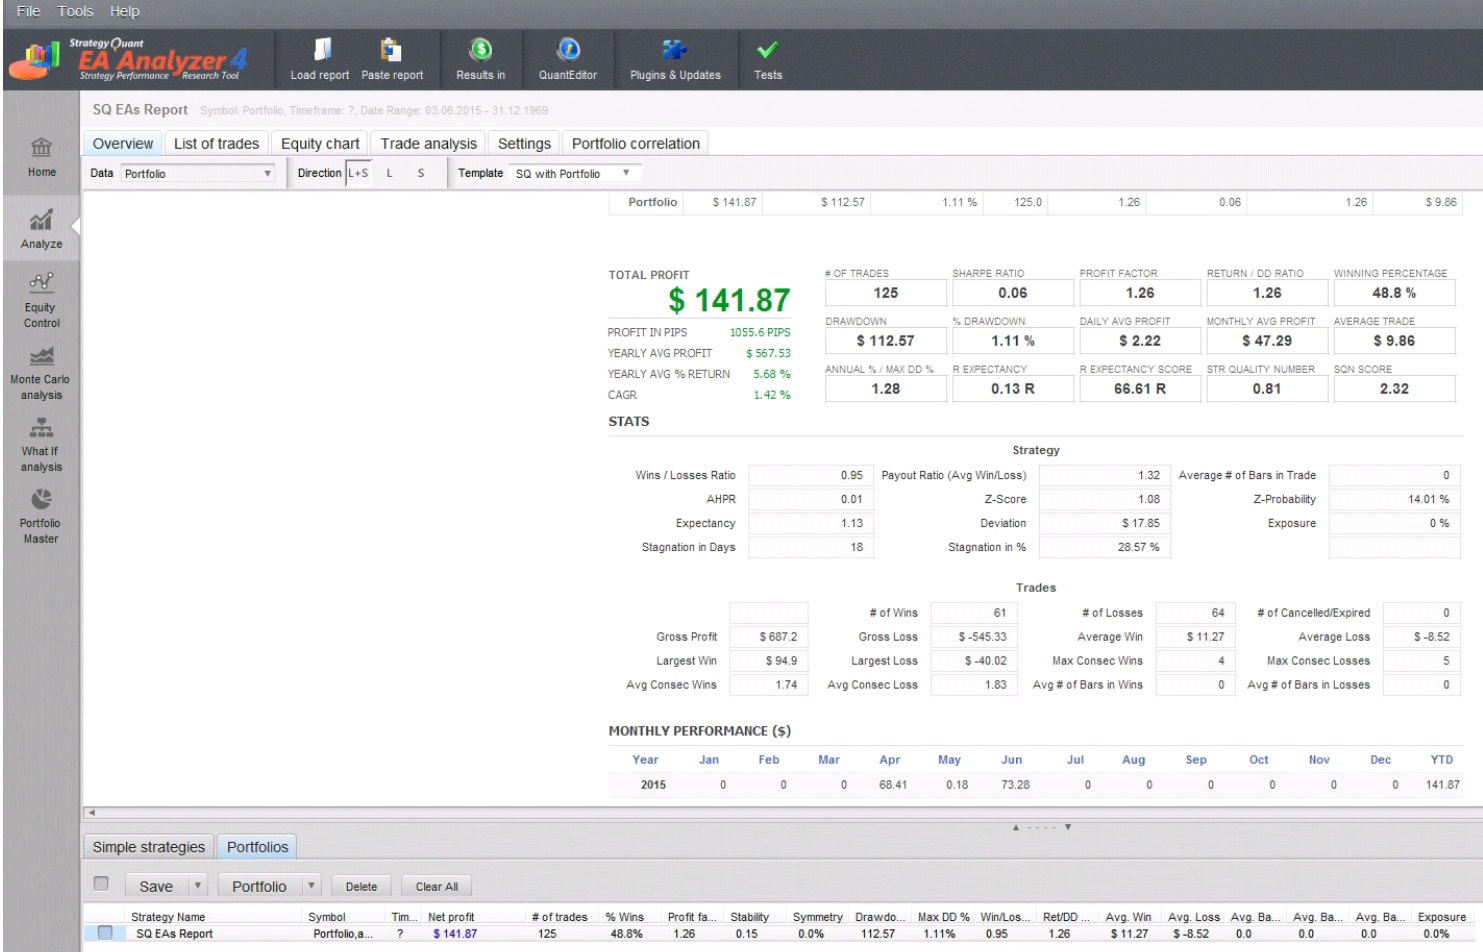Viewport: 1483px width, 952px height.
Task: Open the Results in option
Action: 481,60
